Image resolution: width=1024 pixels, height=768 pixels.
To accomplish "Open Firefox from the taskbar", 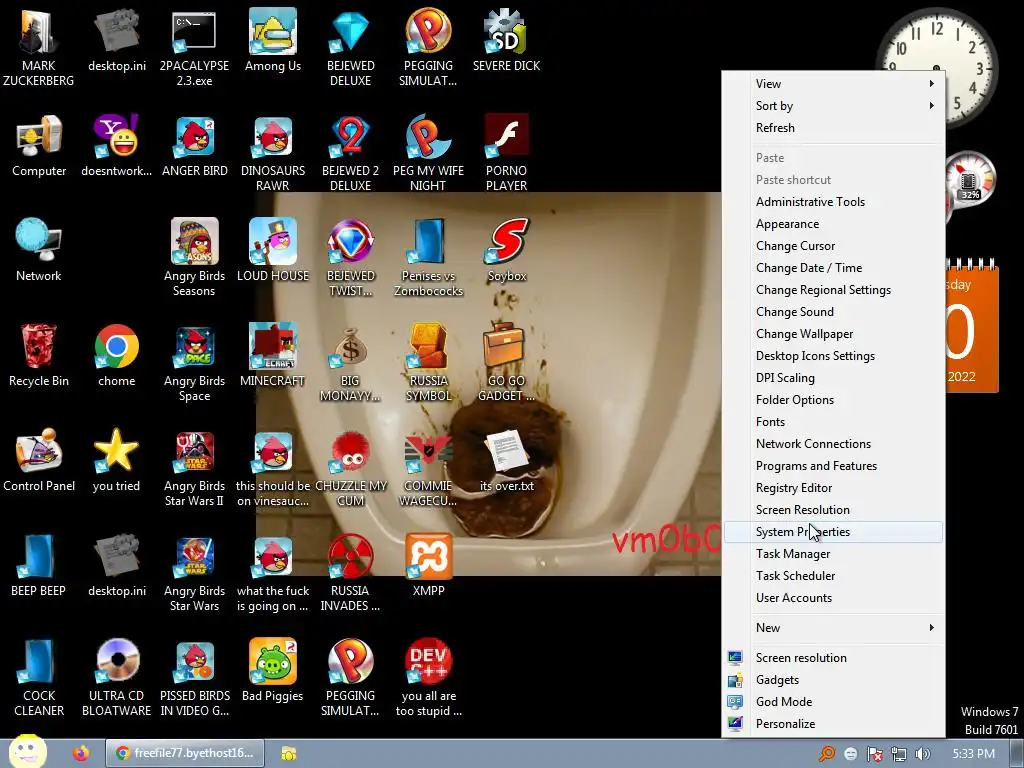I will (81, 754).
